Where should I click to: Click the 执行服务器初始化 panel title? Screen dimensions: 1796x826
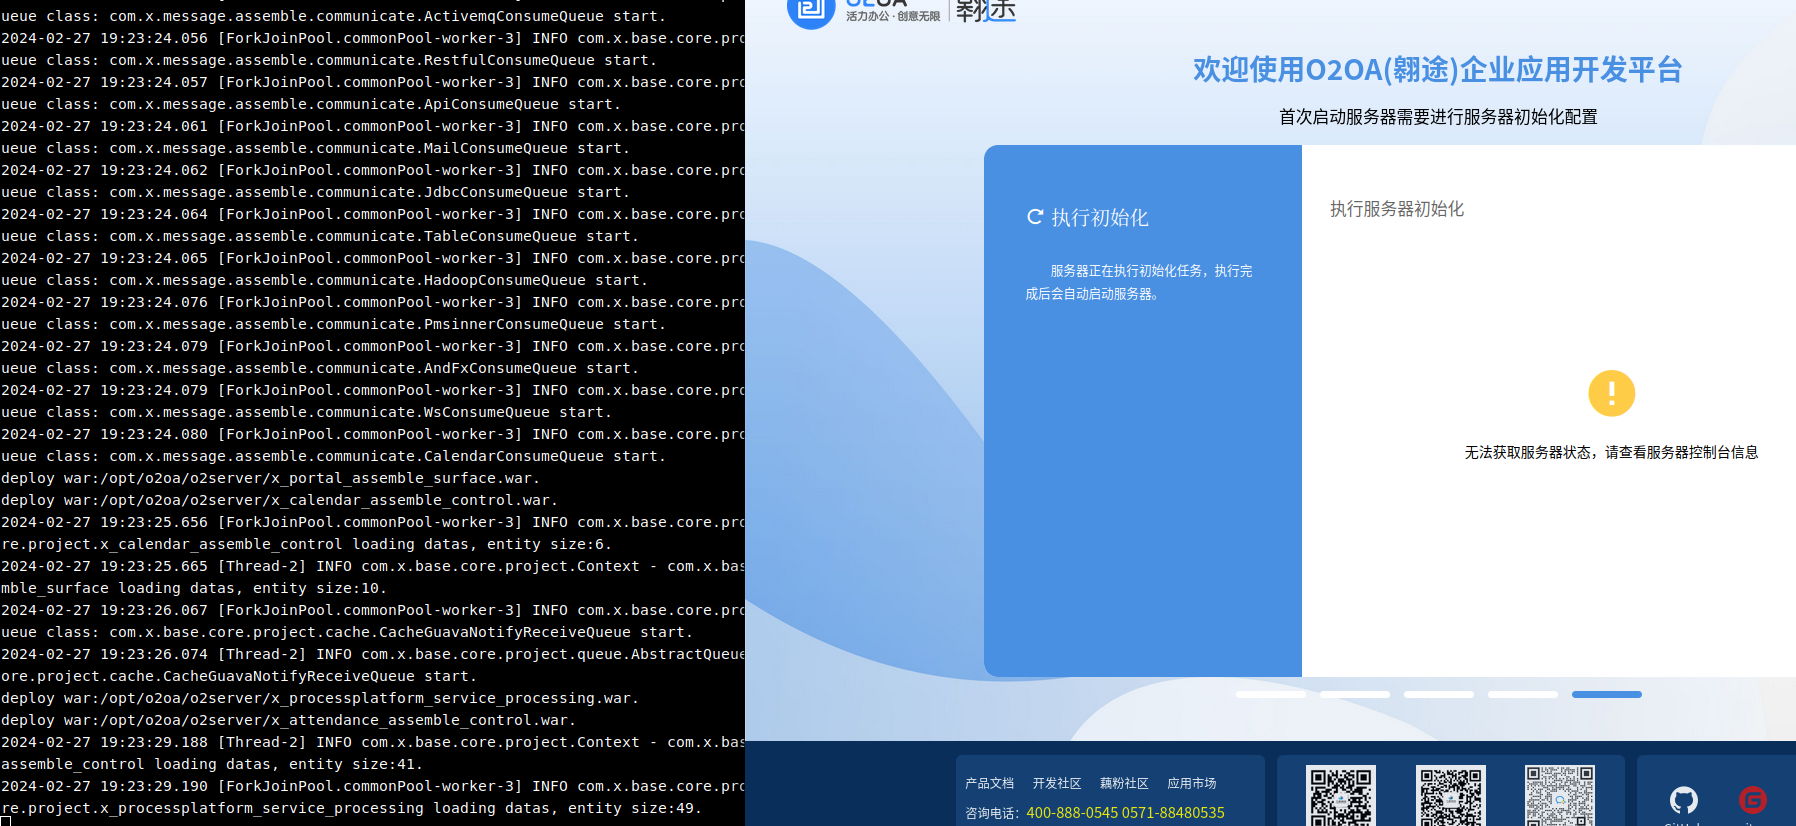click(x=1397, y=209)
